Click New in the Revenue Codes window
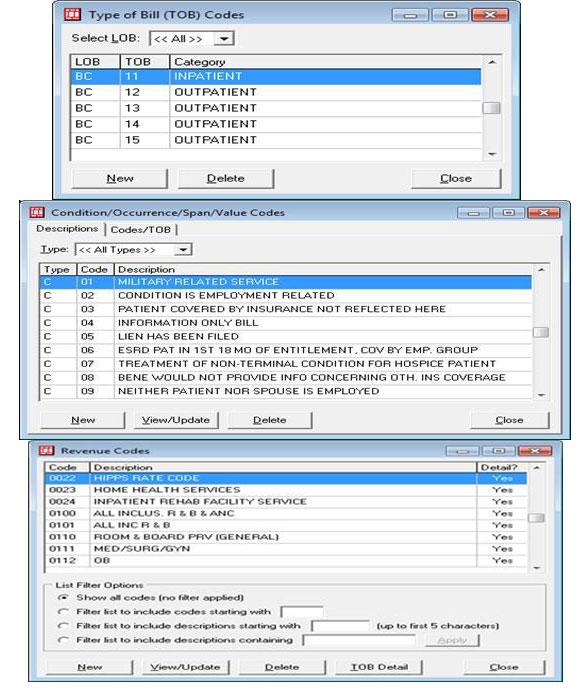This screenshot has width=587, height=689. pyautogui.click(x=89, y=667)
